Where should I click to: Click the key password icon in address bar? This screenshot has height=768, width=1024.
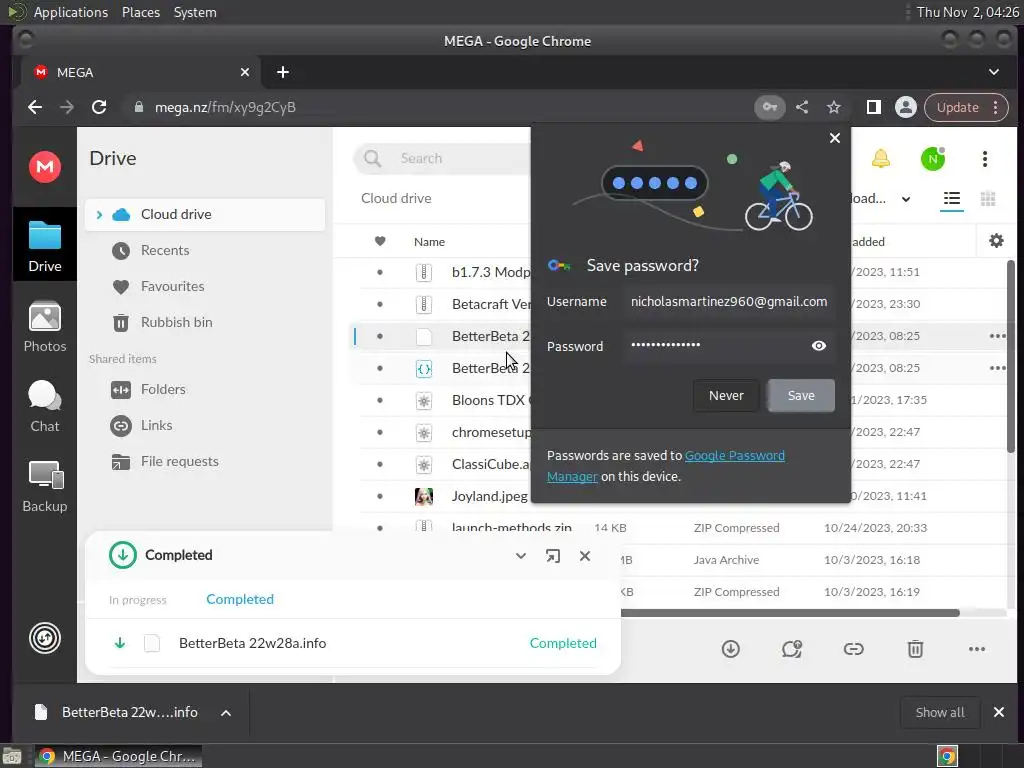769,107
